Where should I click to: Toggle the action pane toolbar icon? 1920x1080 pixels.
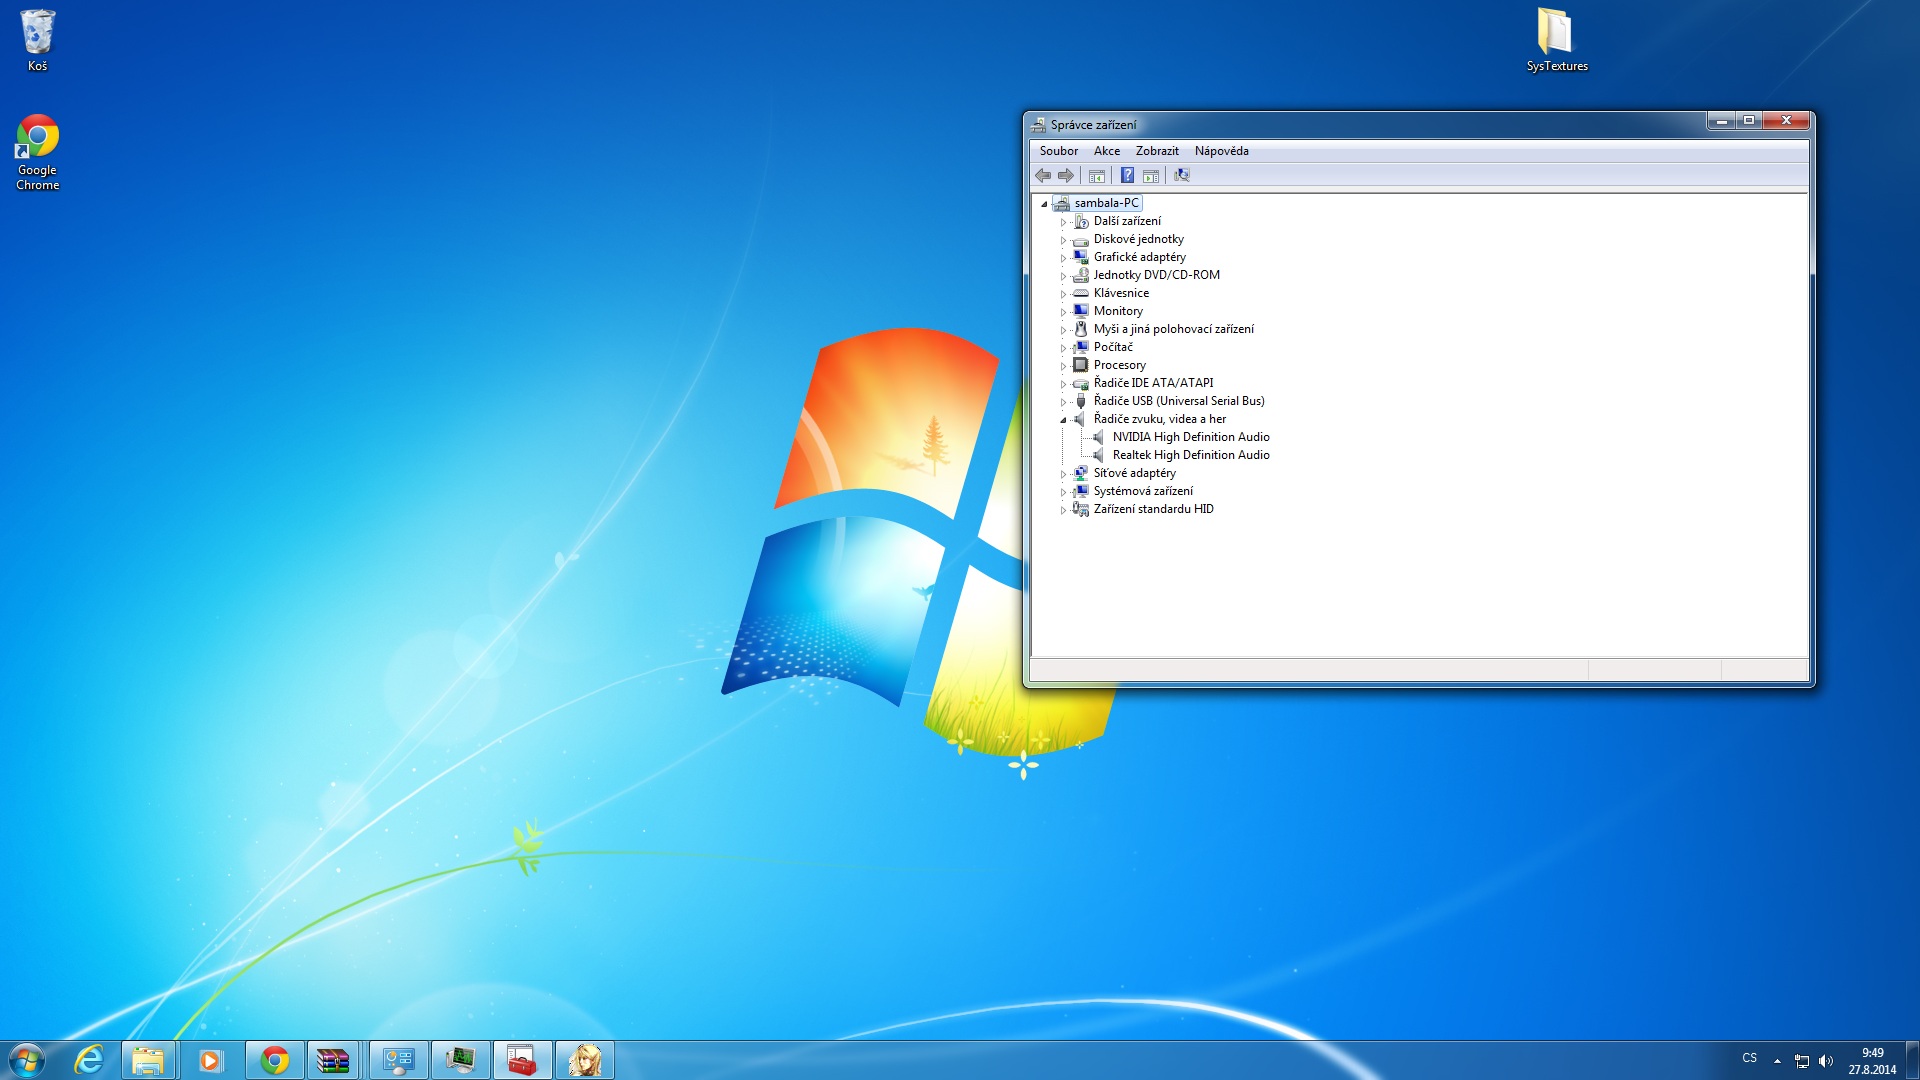1151,176
